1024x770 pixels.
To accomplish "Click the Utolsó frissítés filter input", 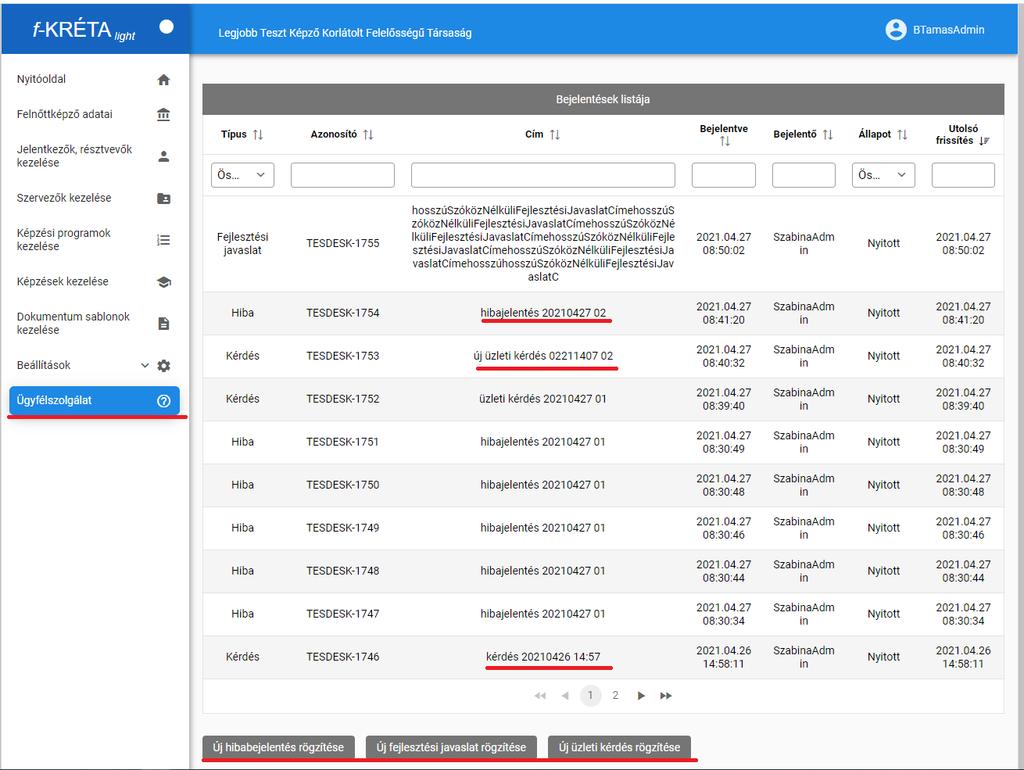I will pyautogui.click(x=963, y=175).
